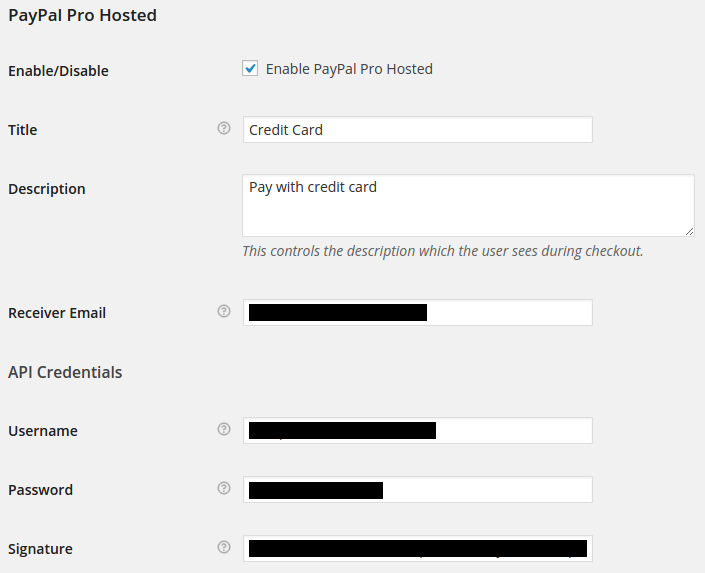This screenshot has width=705, height=573.
Task: Click the help icon next to Title
Action: pyautogui.click(x=224, y=128)
